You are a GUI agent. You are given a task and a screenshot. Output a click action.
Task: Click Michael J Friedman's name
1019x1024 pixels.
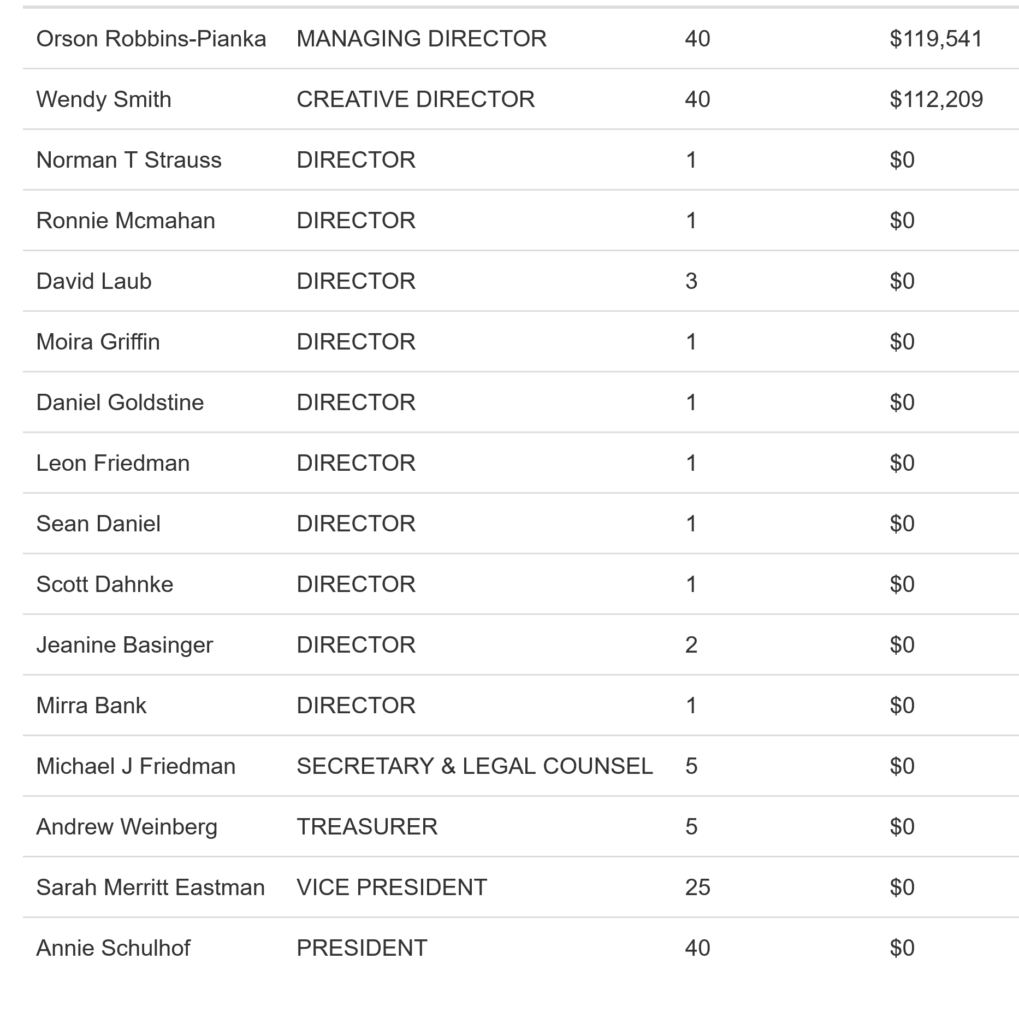pos(136,766)
